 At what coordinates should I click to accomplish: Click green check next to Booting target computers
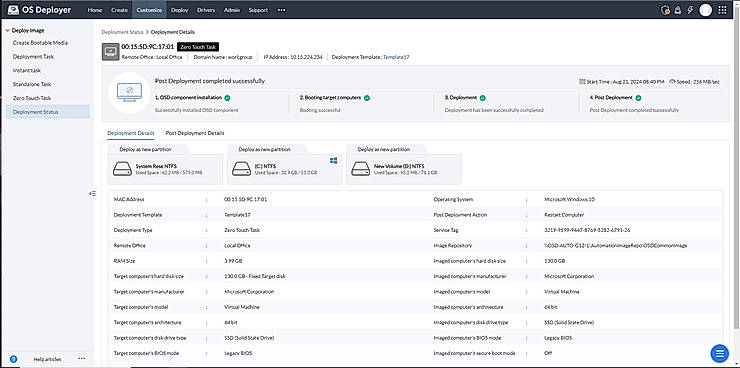click(x=367, y=98)
